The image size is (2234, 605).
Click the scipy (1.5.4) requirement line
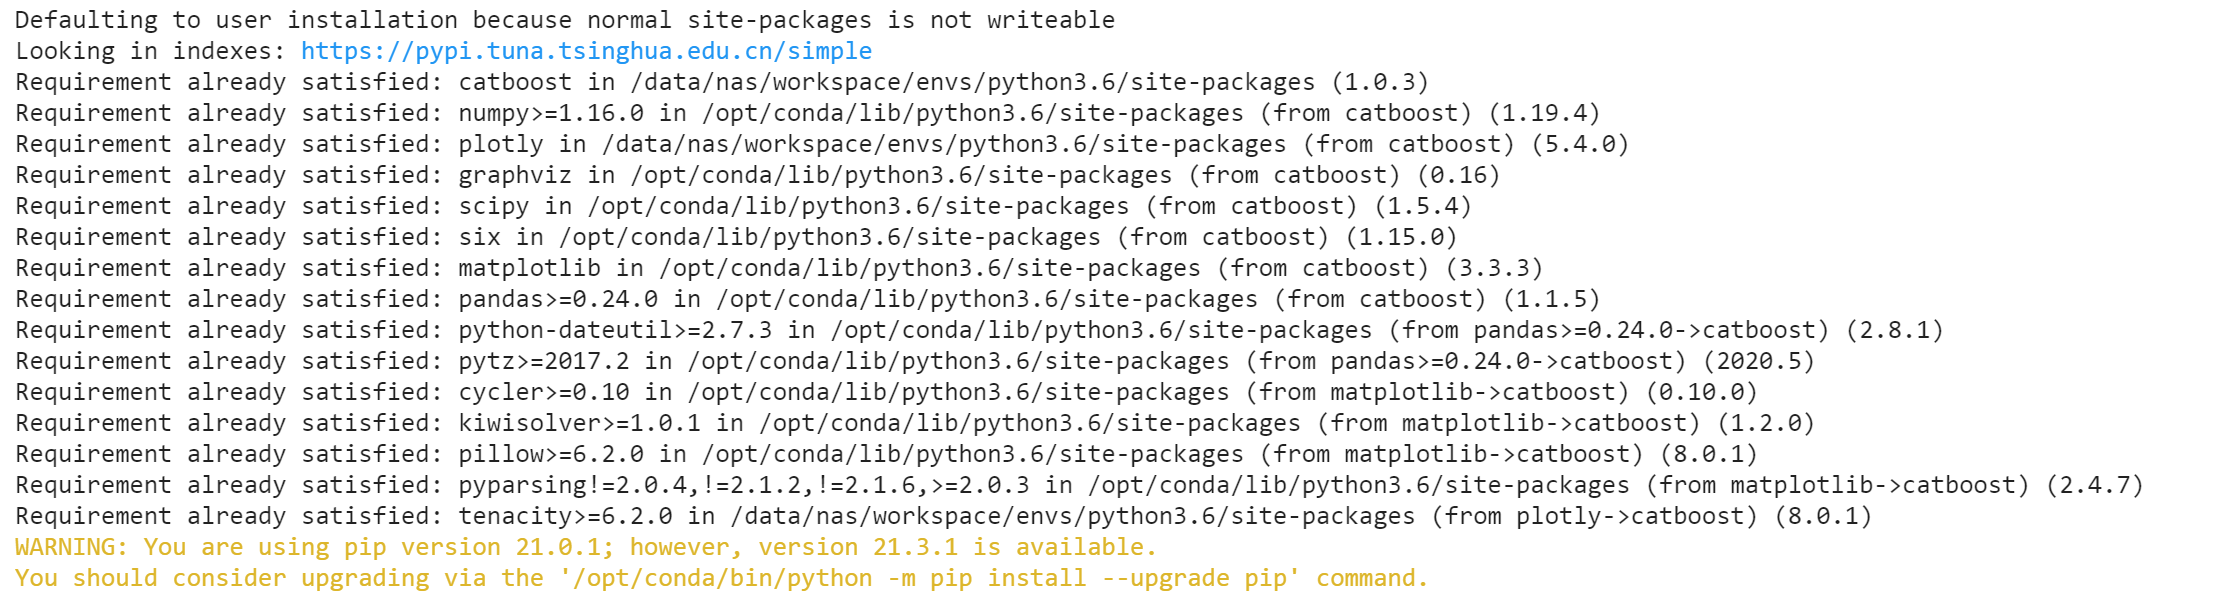743,206
